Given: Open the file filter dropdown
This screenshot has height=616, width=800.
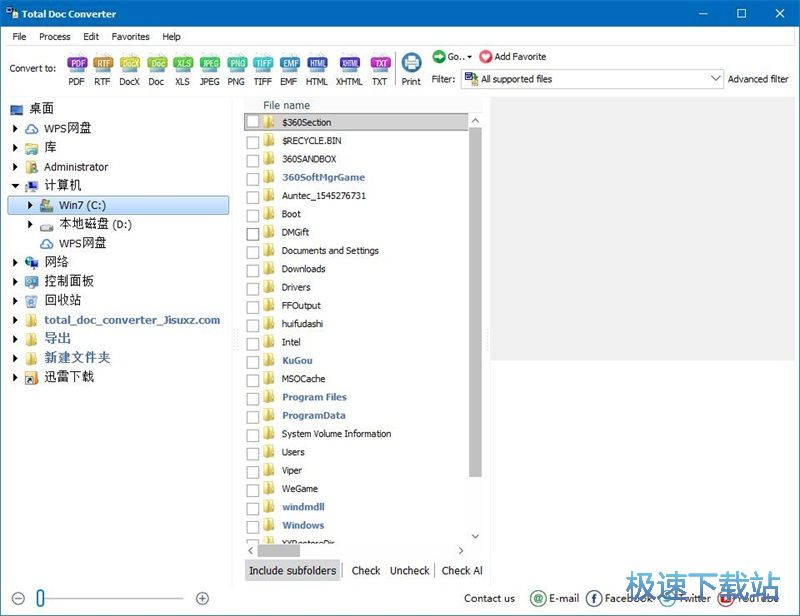Looking at the screenshot, I should 716,78.
